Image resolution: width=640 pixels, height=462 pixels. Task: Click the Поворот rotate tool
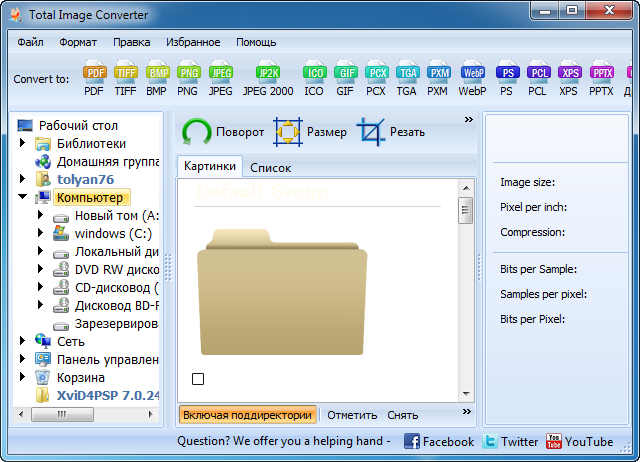click(x=224, y=132)
